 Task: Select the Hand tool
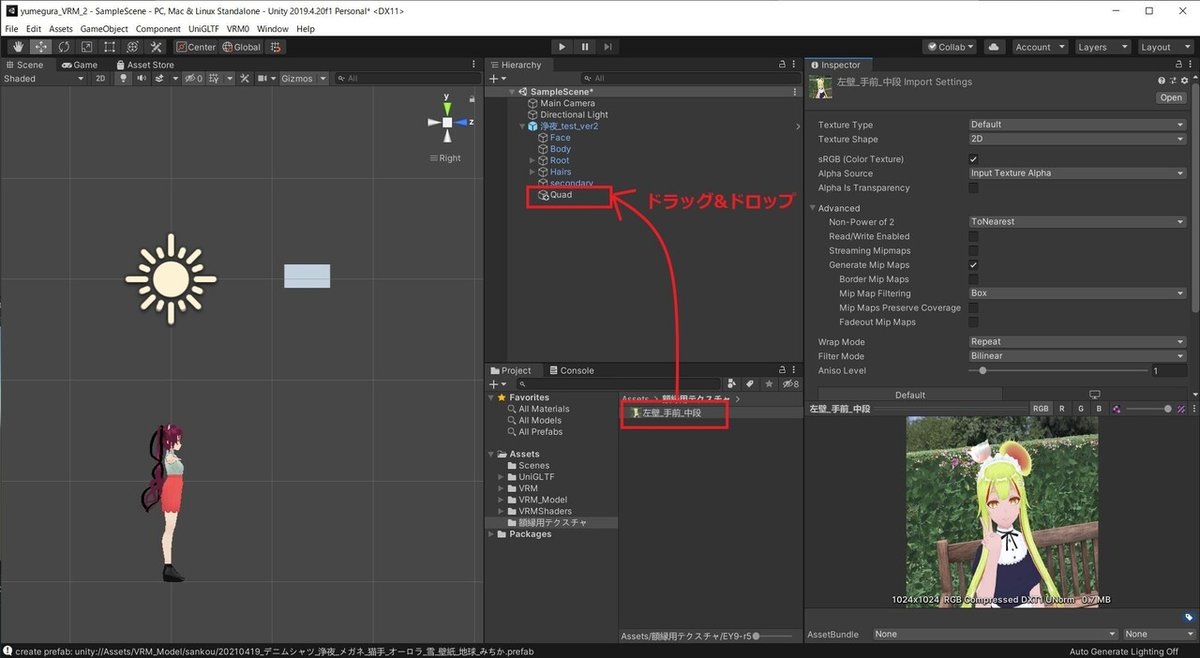[x=17, y=47]
